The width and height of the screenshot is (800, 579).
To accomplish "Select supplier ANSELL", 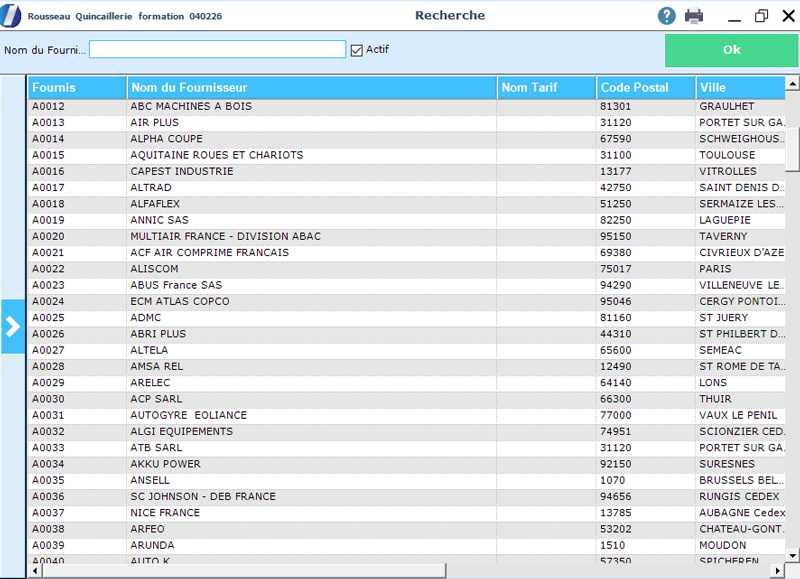I will pos(149,481).
